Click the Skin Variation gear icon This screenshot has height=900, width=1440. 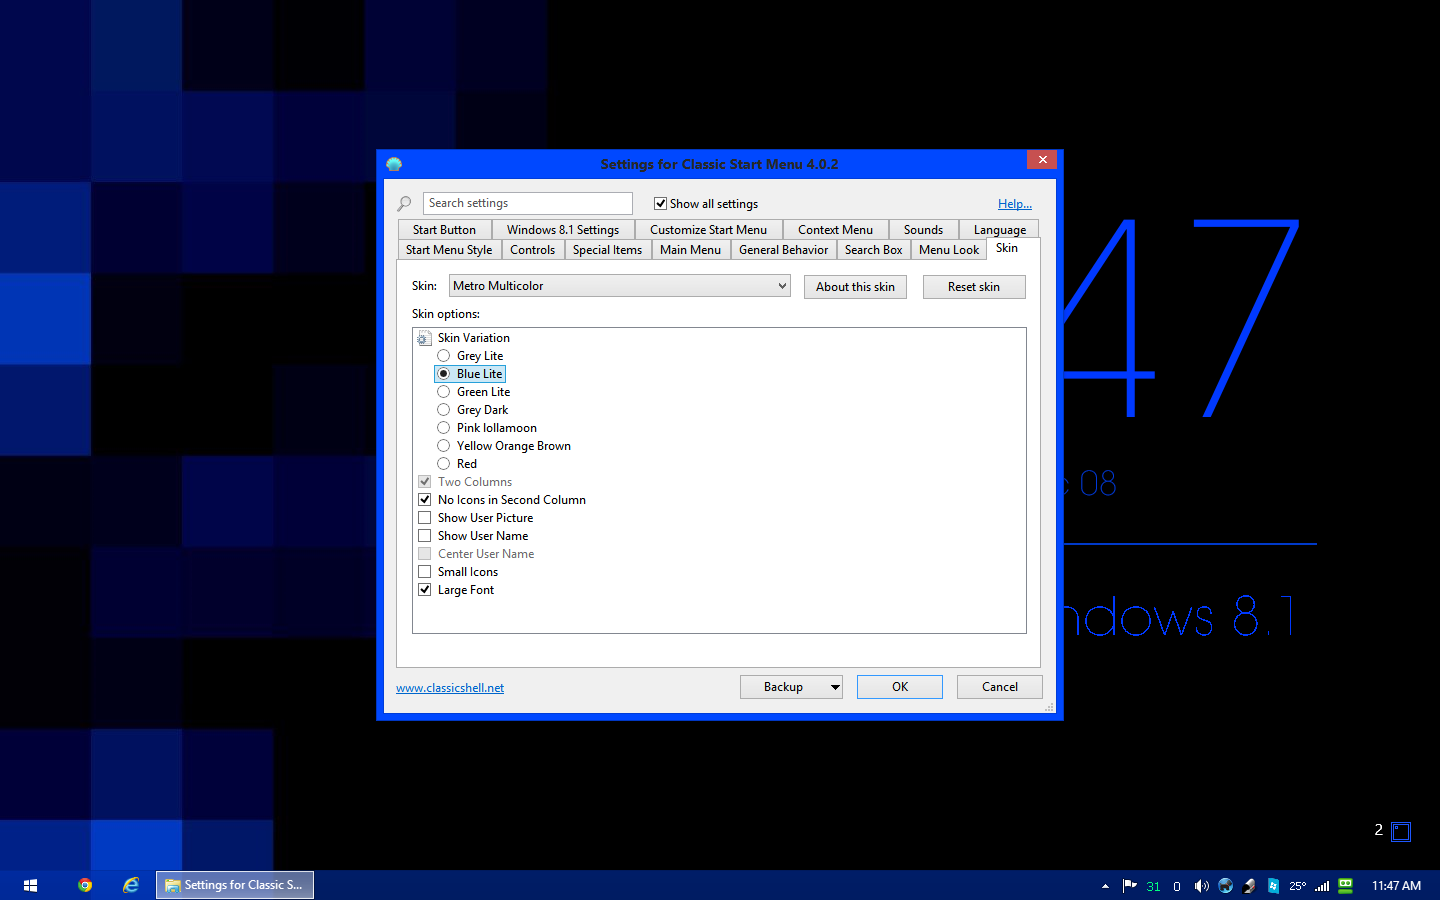[x=424, y=338]
